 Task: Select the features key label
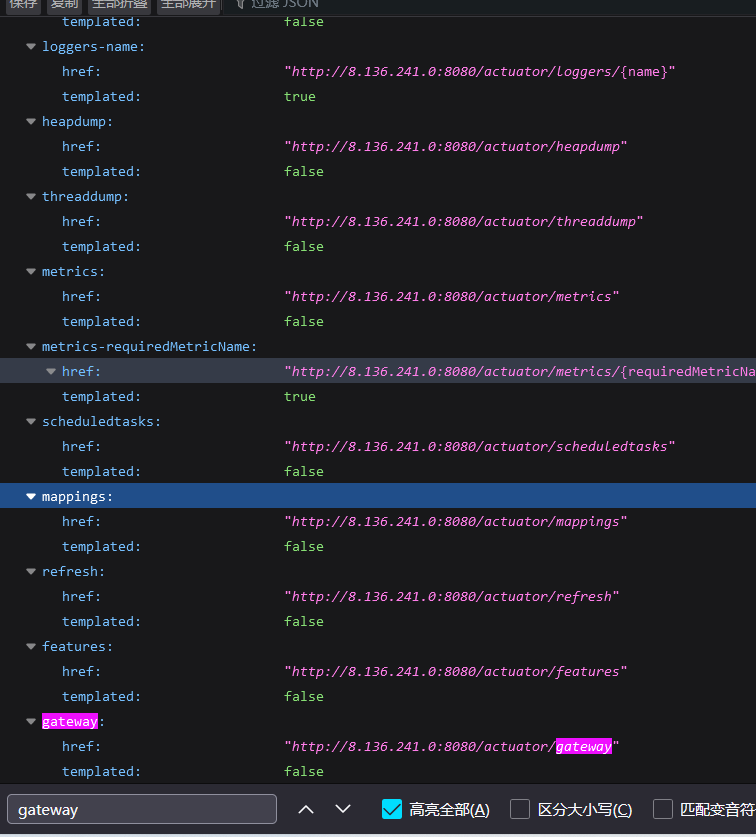coord(77,646)
